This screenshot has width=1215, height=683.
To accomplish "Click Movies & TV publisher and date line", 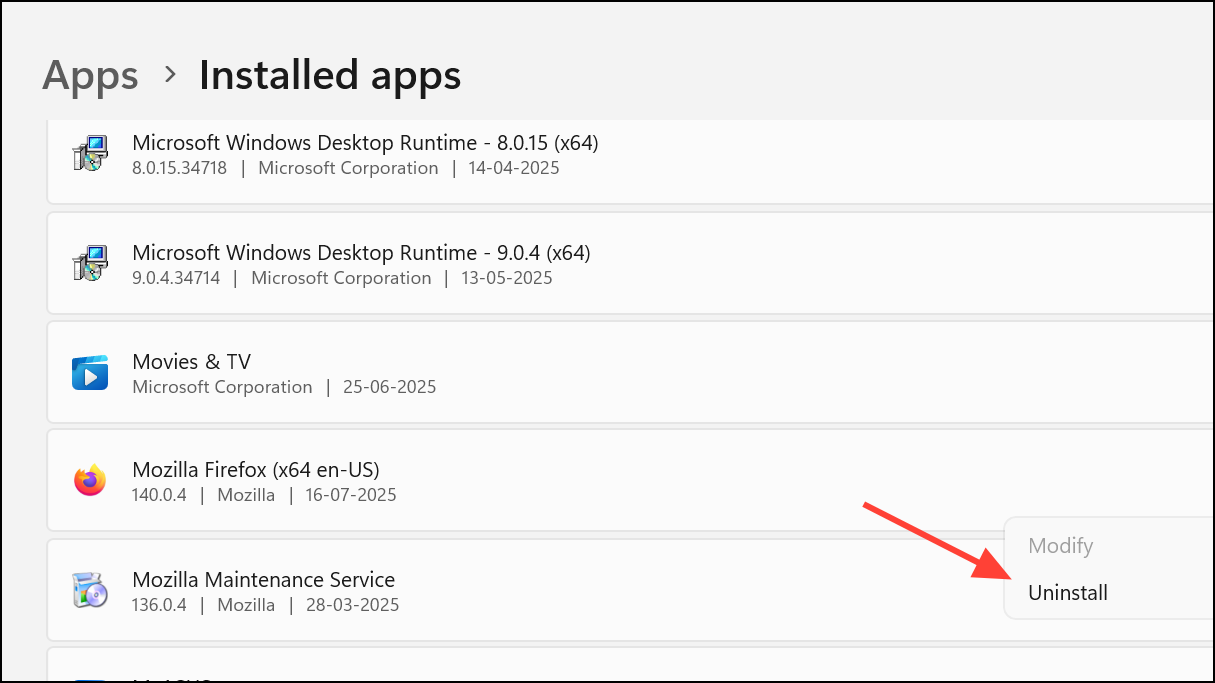I will click(284, 387).
